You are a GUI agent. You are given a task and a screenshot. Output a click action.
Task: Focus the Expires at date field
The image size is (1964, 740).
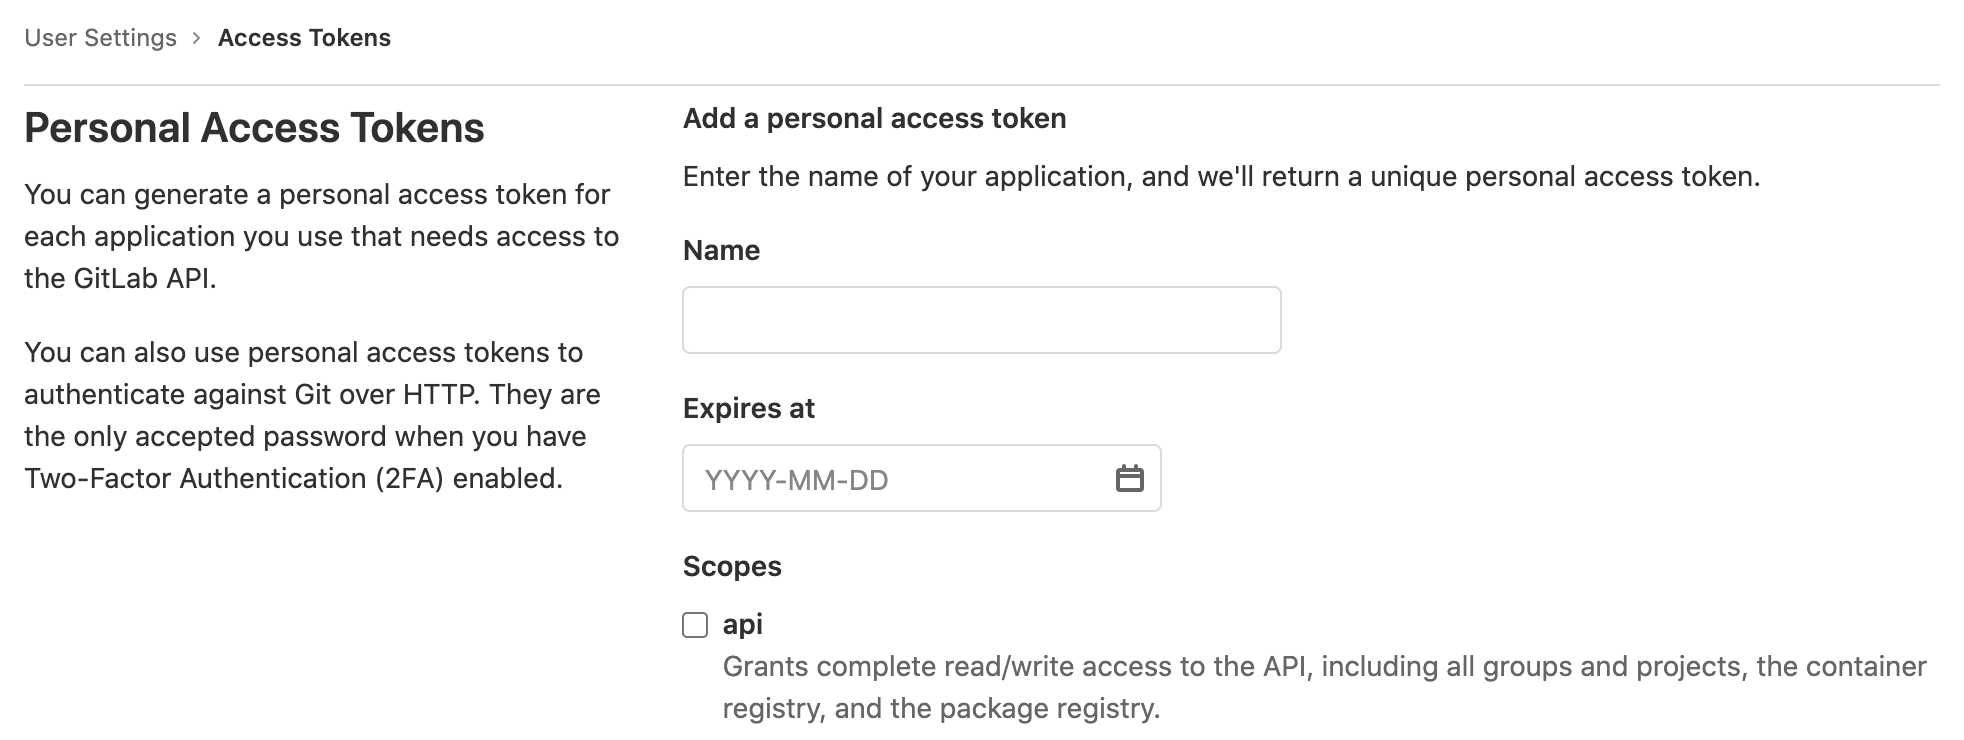922,478
